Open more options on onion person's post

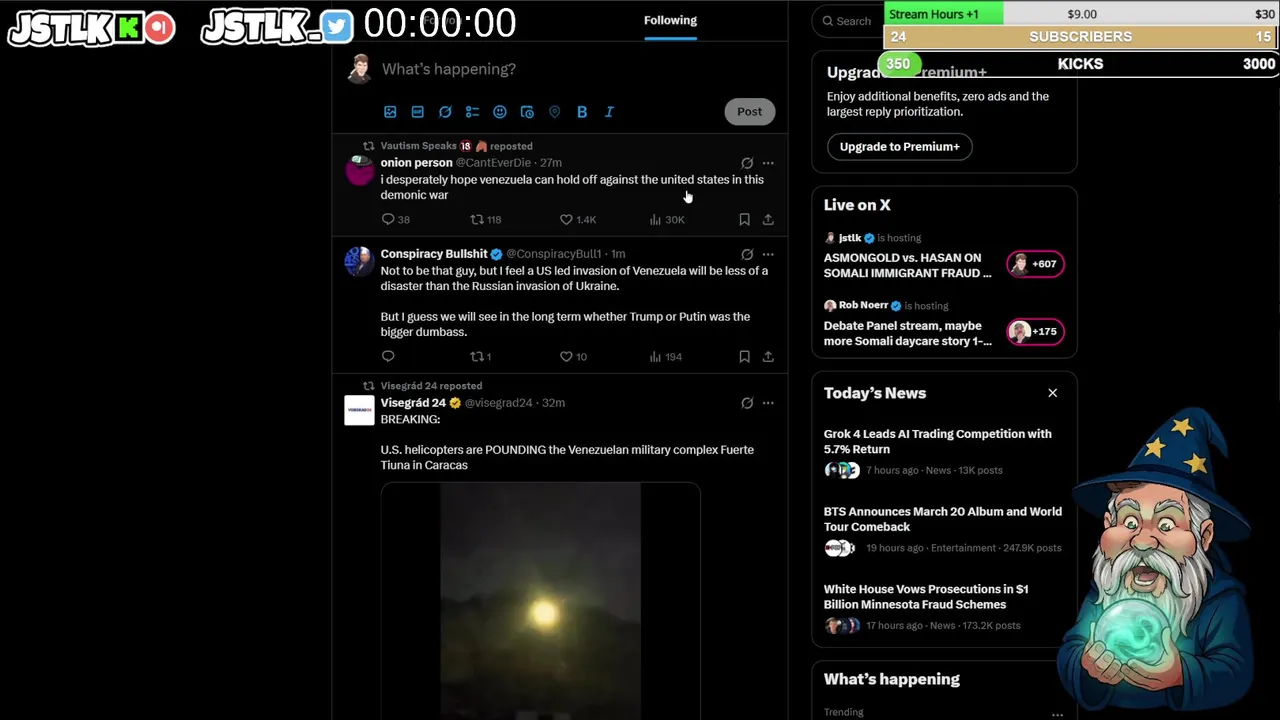pyautogui.click(x=768, y=163)
